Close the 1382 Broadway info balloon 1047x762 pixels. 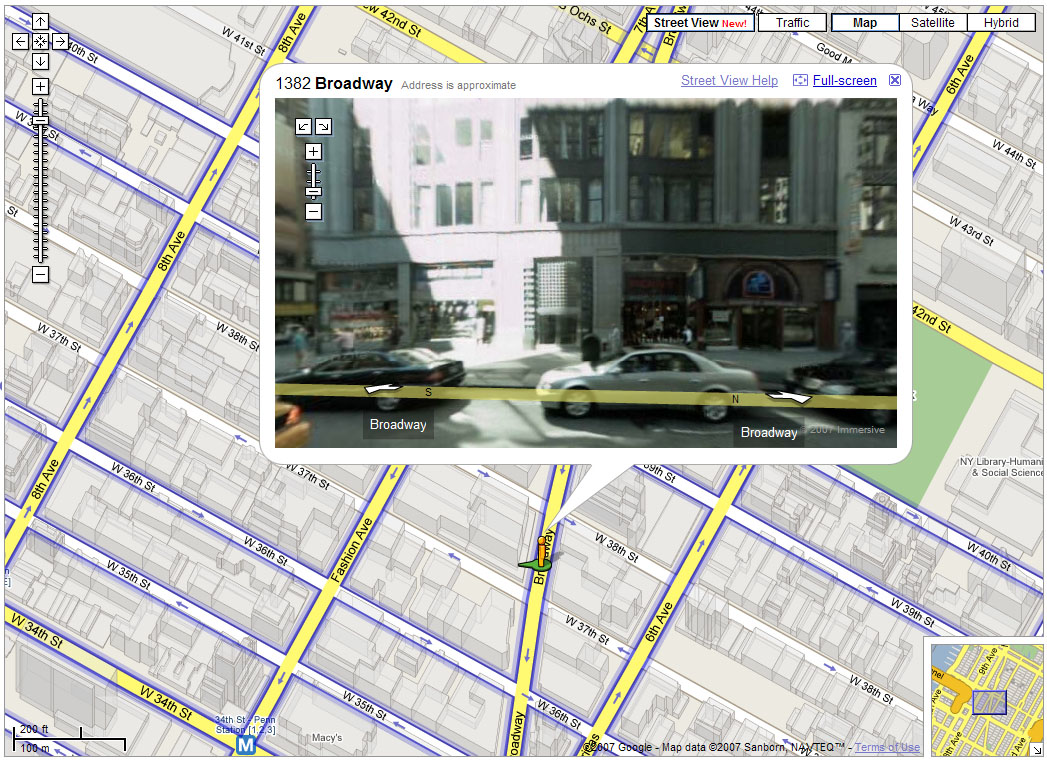(x=895, y=79)
